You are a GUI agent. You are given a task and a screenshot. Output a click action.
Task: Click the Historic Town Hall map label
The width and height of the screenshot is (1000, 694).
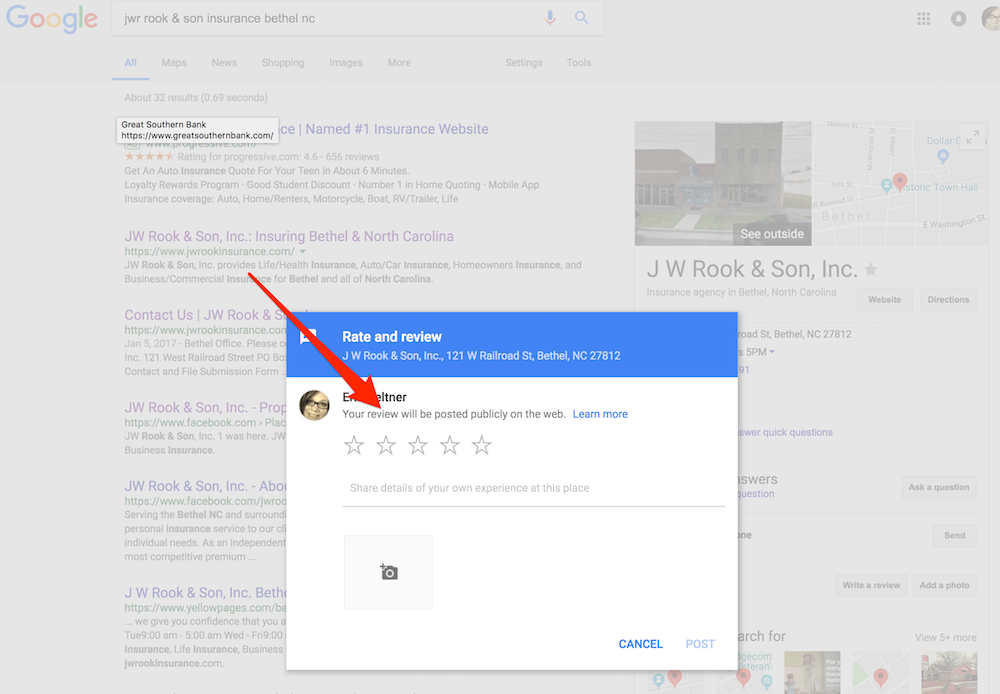tap(941, 188)
